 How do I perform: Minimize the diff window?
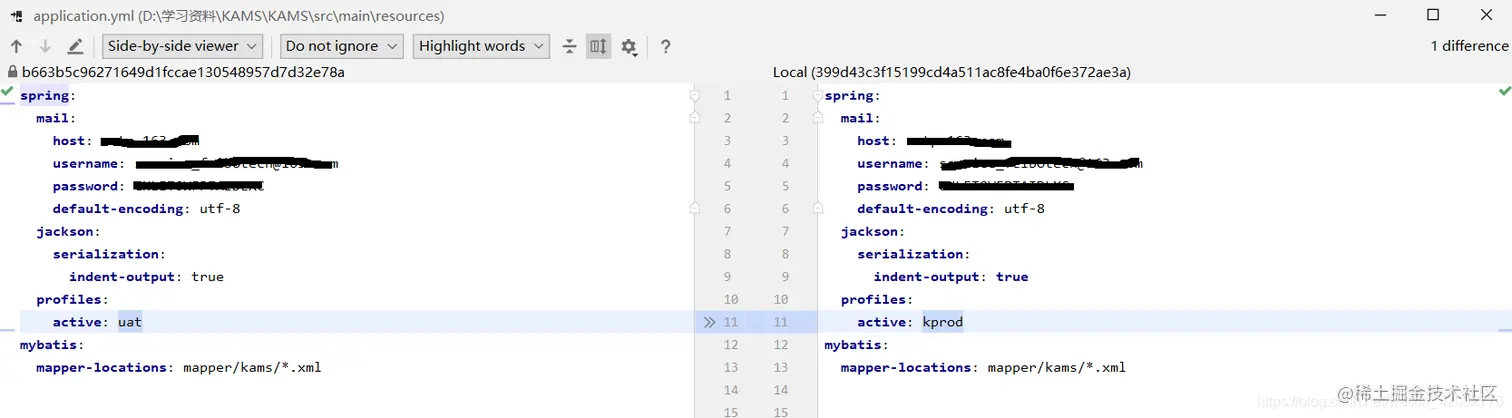click(1382, 15)
